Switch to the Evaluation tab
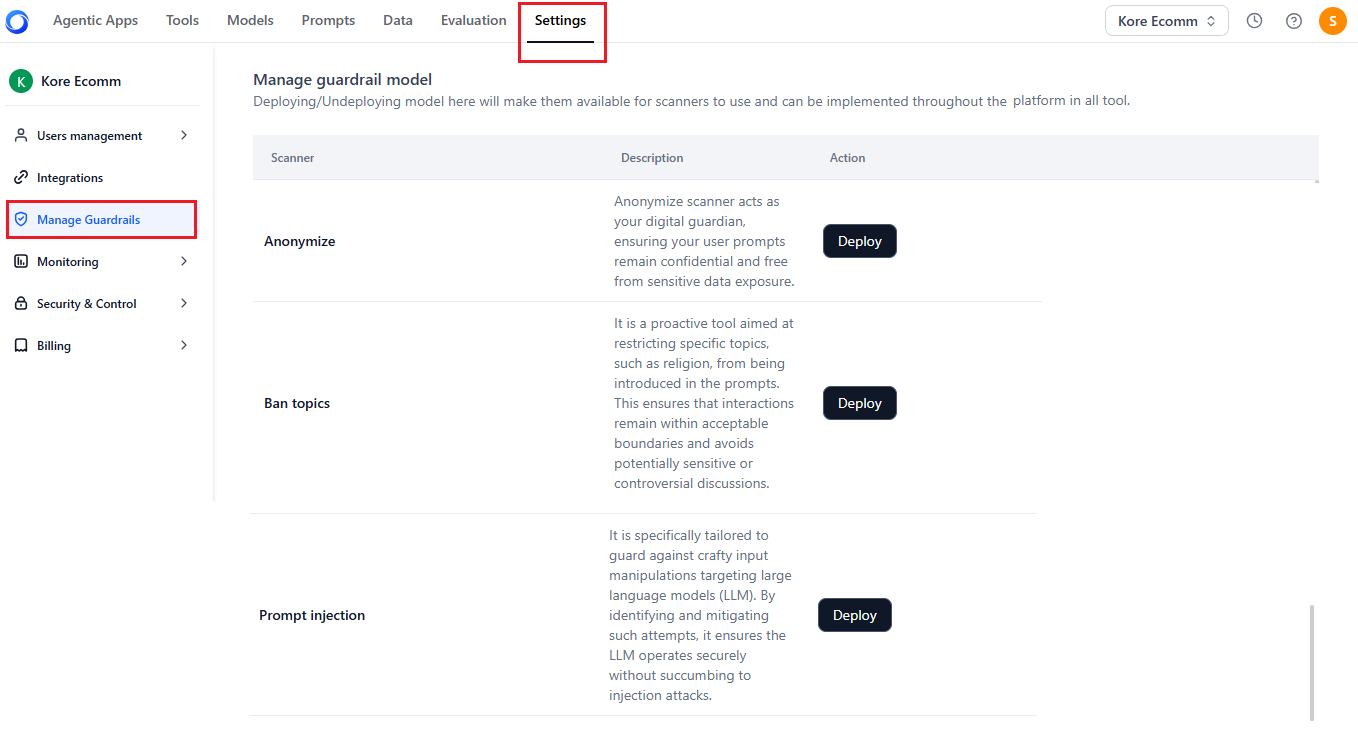Screen dimensions: 1358x730 pos(473,20)
